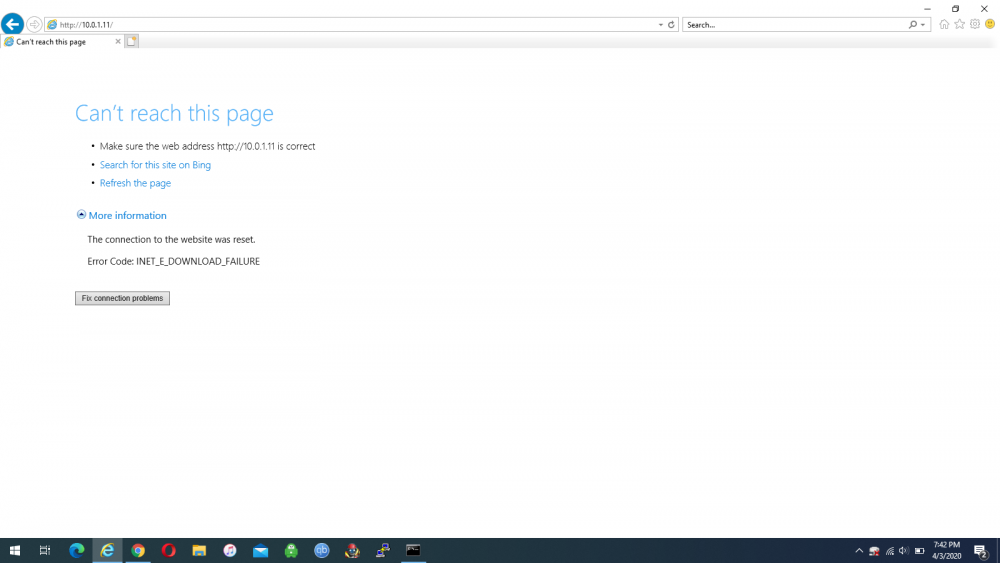Switch to Google Chrome in the taskbar

[138, 550]
